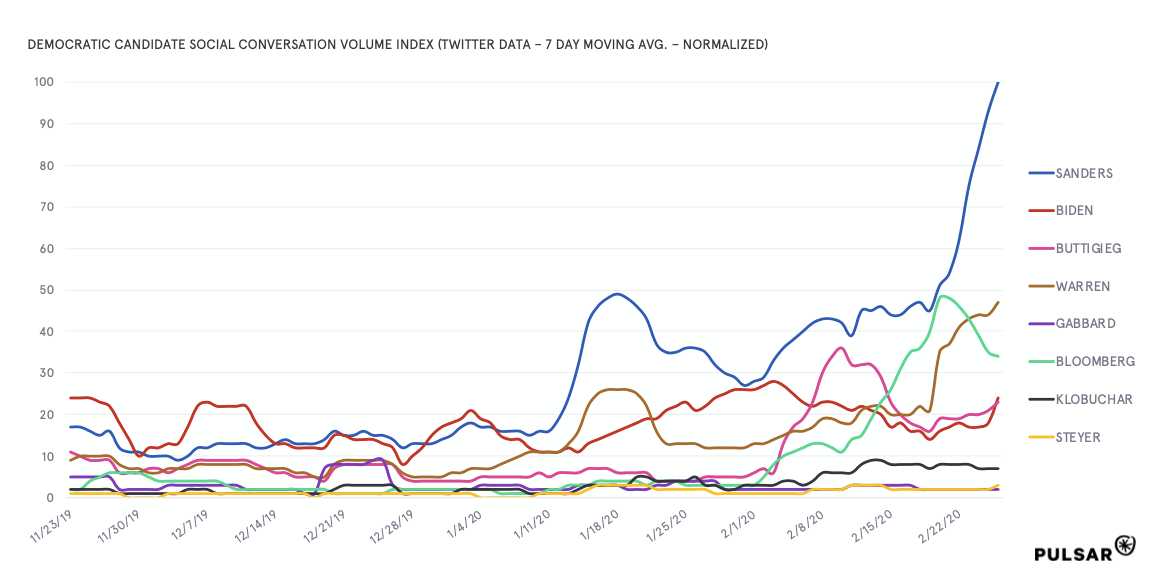The width and height of the screenshot is (1157, 578).
Task: Click the 100 y-axis value label
Action: coord(44,82)
